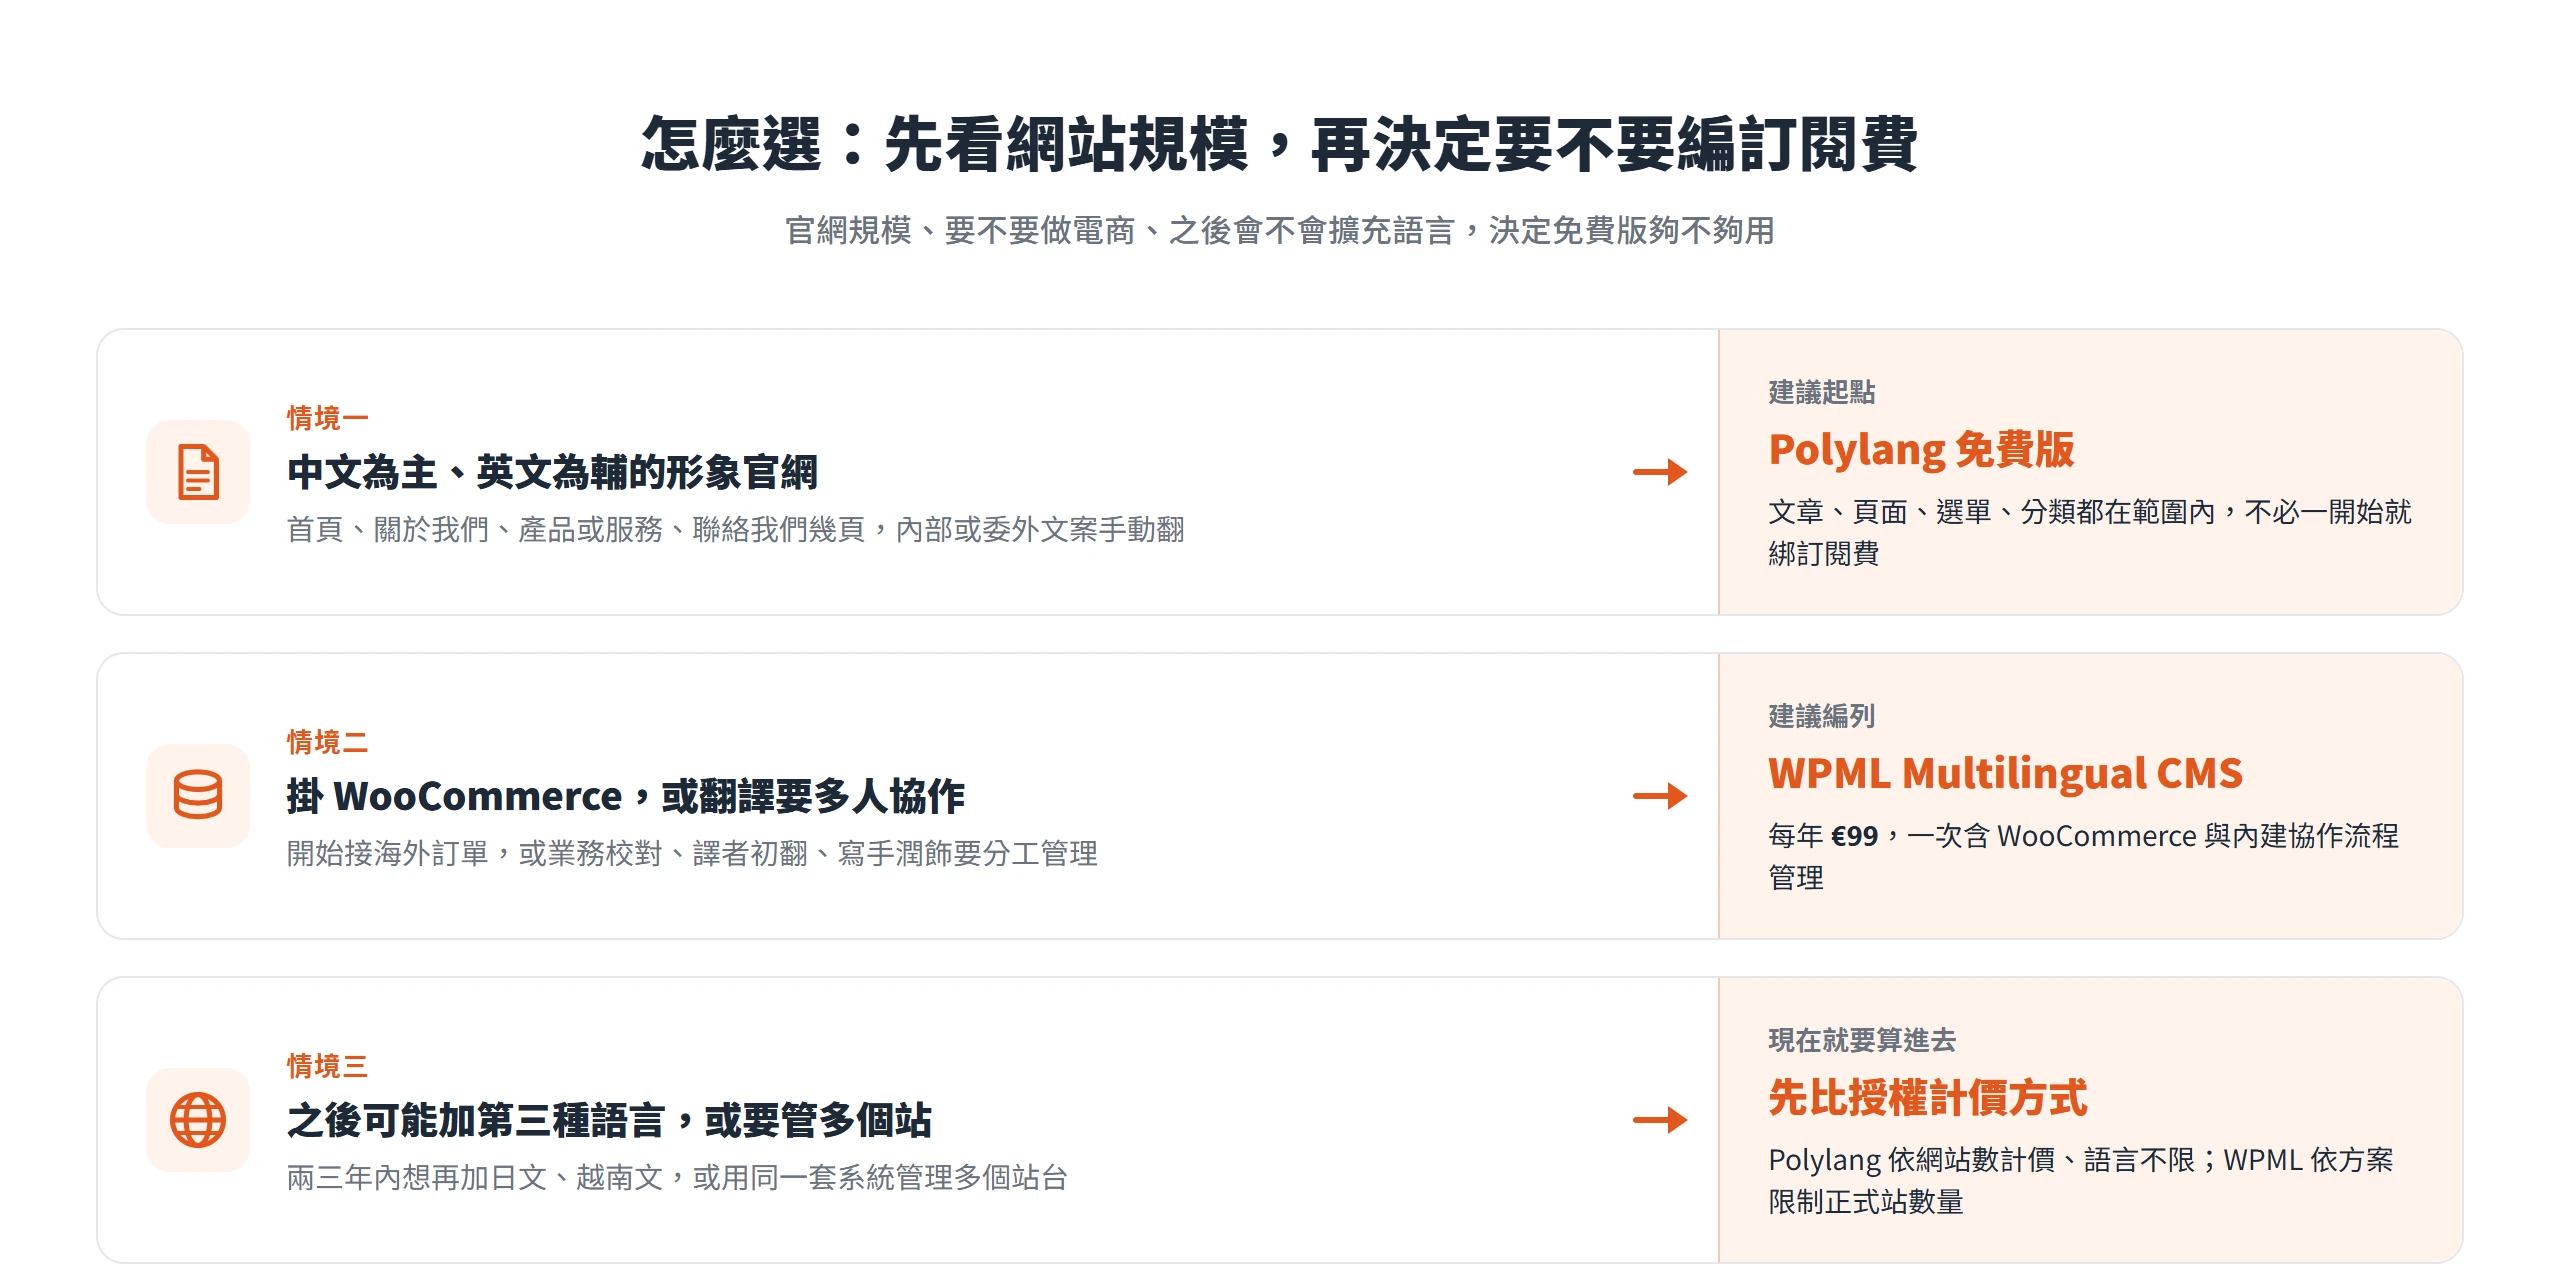Click the label 情境二
Screen dimensions: 2560x1288
328,742
